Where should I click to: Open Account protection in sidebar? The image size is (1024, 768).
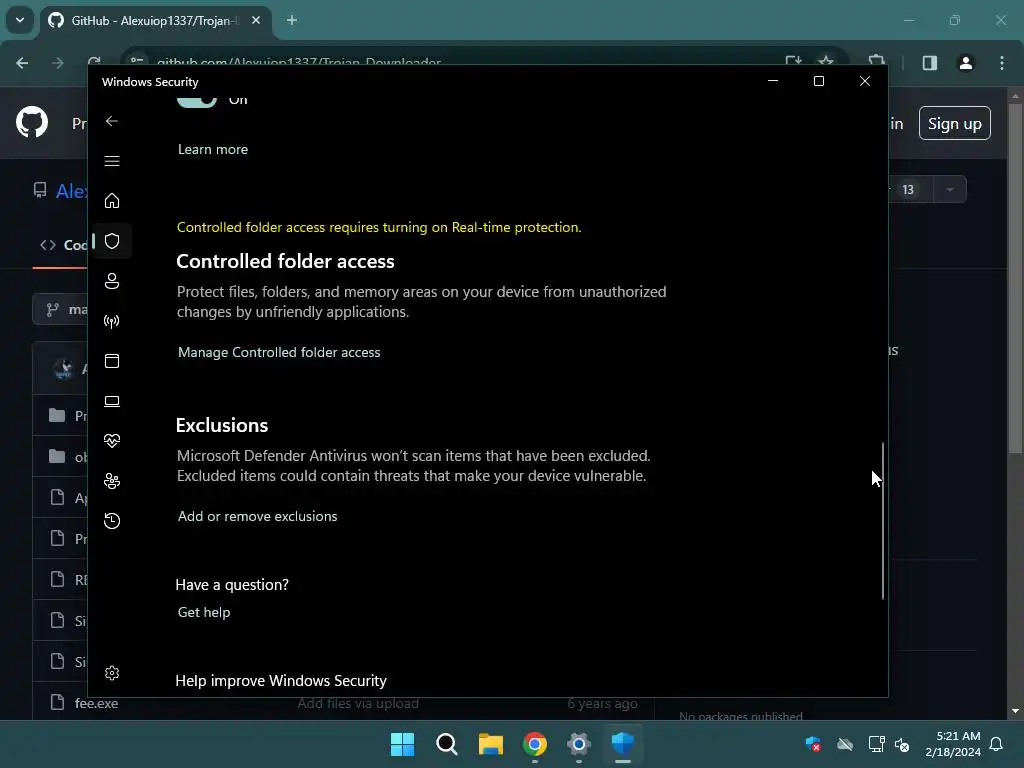click(112, 281)
